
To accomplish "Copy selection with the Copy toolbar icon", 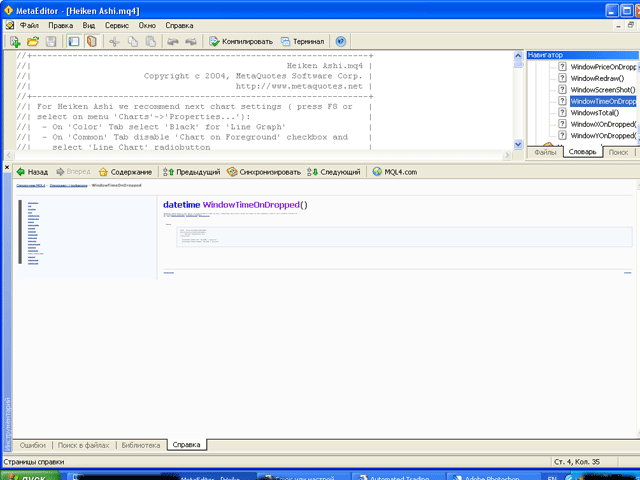I will tap(133, 41).
